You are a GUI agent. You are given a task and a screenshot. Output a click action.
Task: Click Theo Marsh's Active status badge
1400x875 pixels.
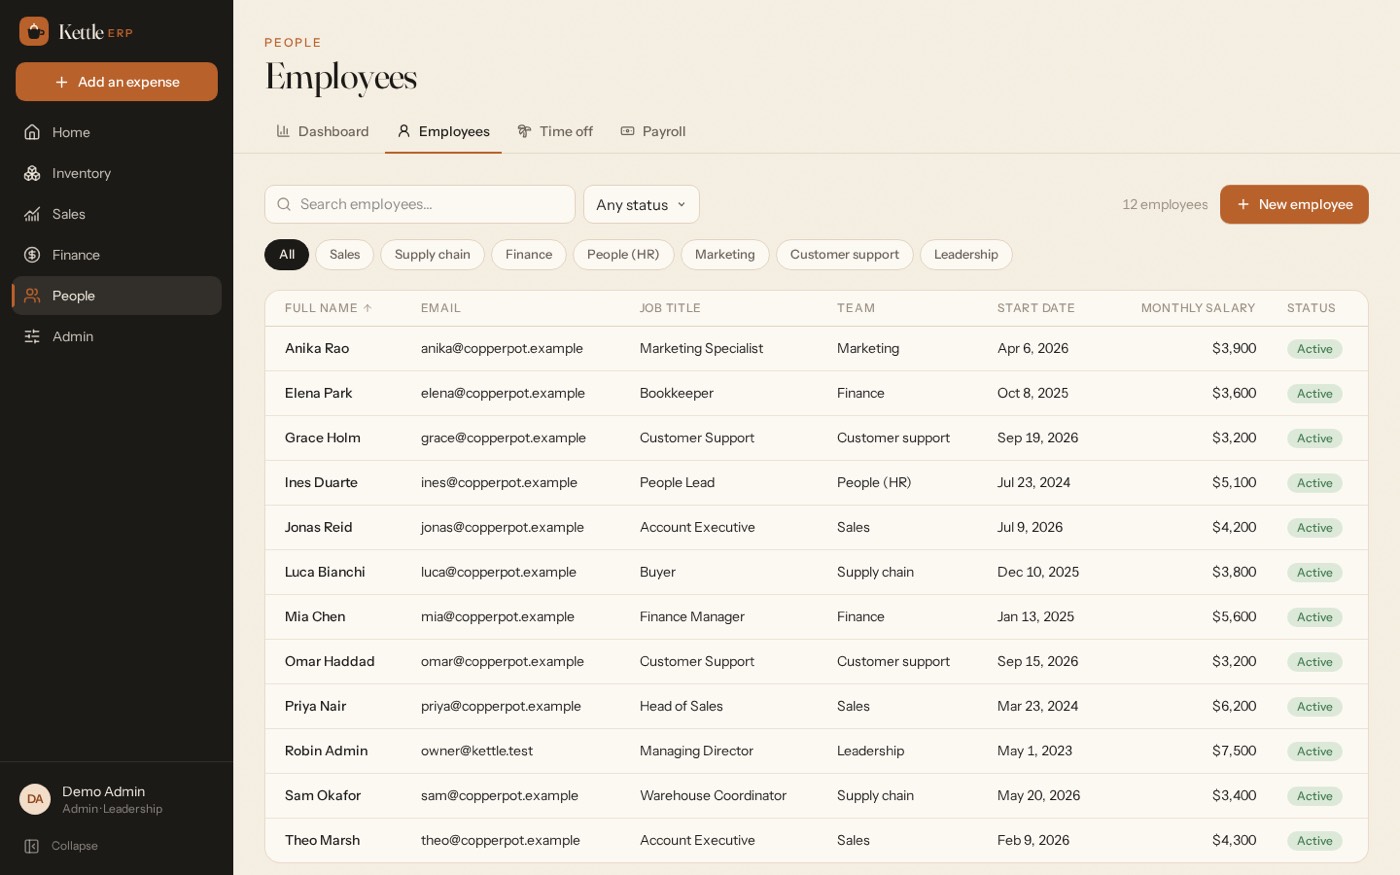1314,841
